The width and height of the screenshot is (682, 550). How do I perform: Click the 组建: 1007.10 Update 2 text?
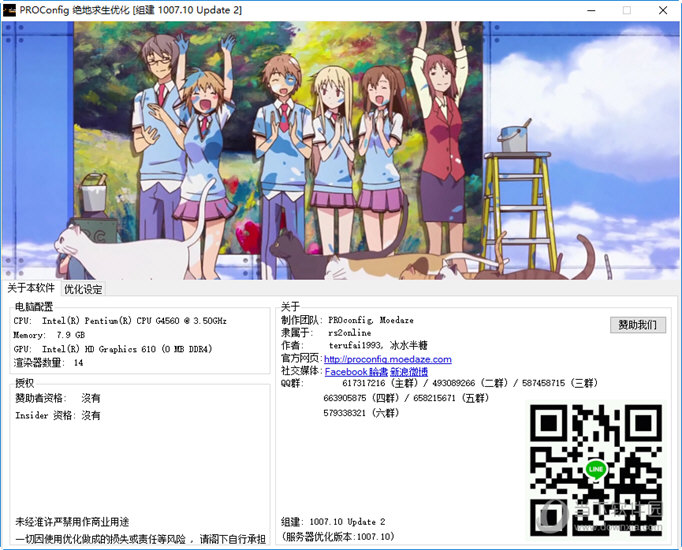[x=333, y=522]
